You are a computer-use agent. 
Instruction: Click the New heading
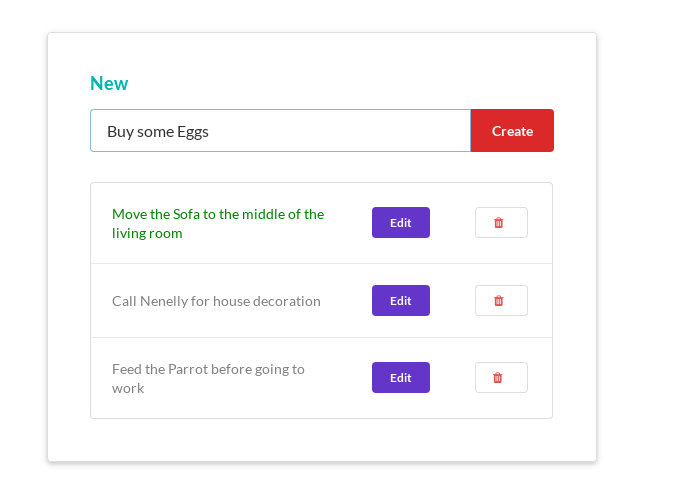pos(109,83)
